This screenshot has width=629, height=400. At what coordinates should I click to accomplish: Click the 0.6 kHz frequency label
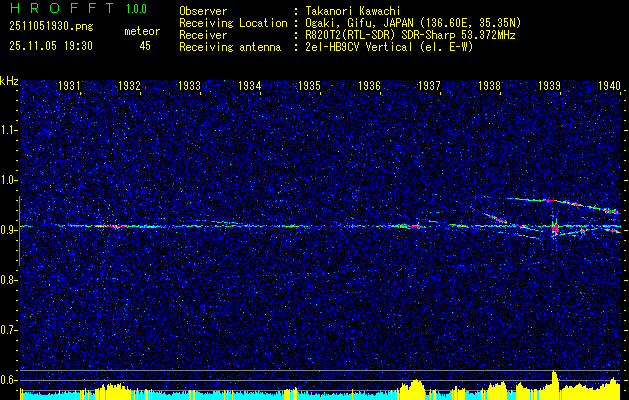point(8,380)
